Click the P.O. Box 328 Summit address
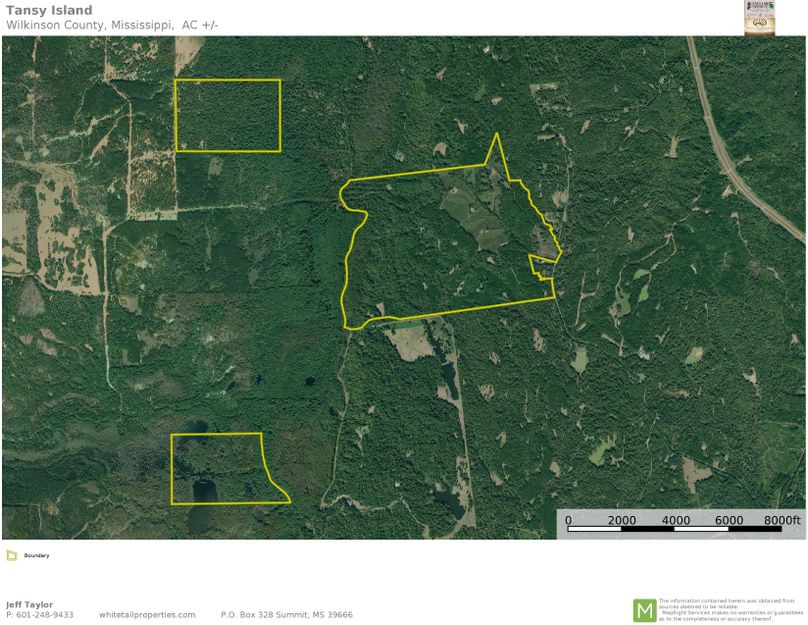 [286, 615]
